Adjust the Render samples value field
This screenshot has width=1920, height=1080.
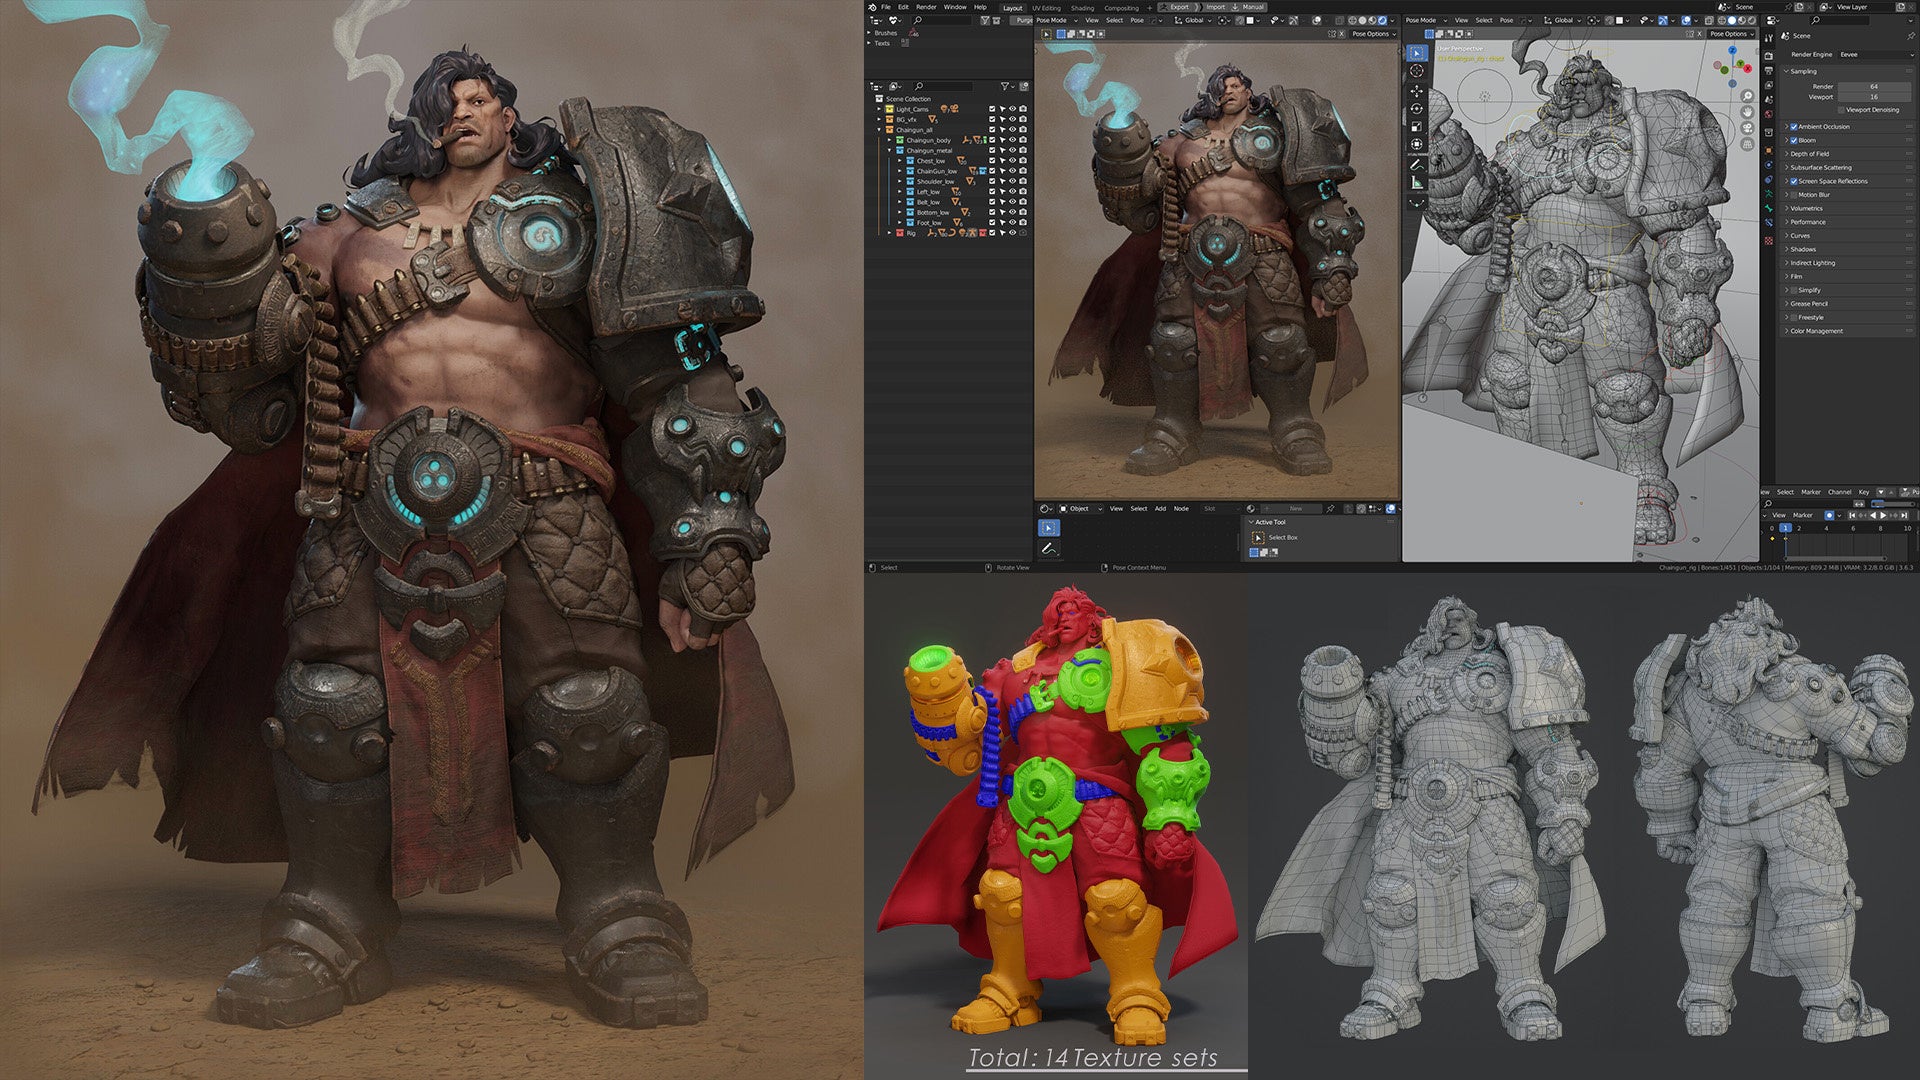pos(1873,87)
